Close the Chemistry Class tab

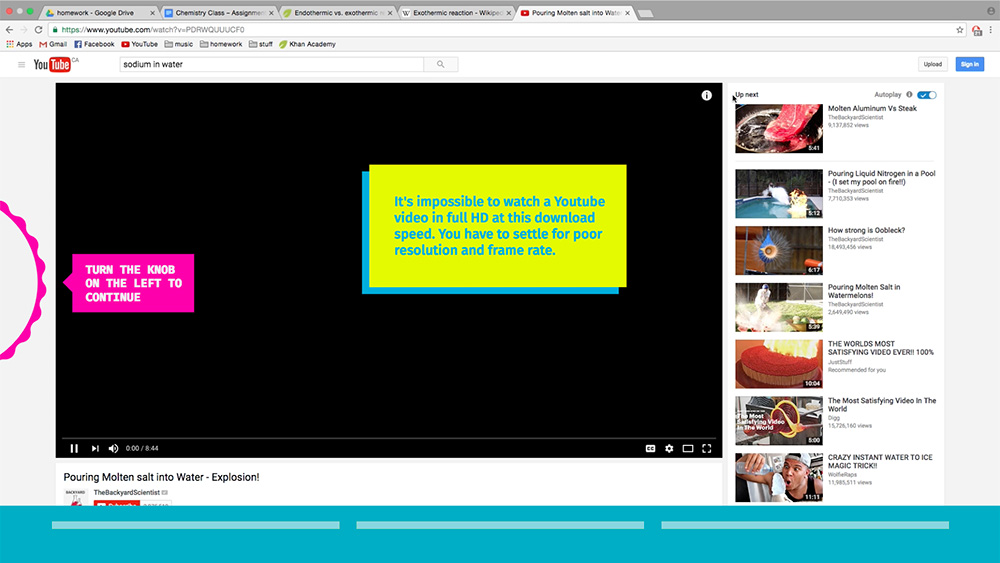pyautogui.click(x=271, y=13)
